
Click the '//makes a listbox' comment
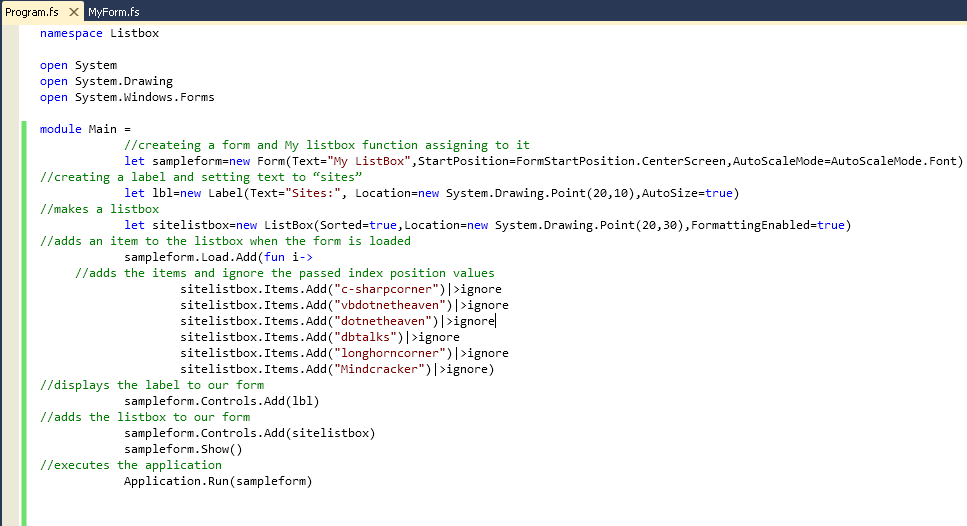(x=99, y=210)
